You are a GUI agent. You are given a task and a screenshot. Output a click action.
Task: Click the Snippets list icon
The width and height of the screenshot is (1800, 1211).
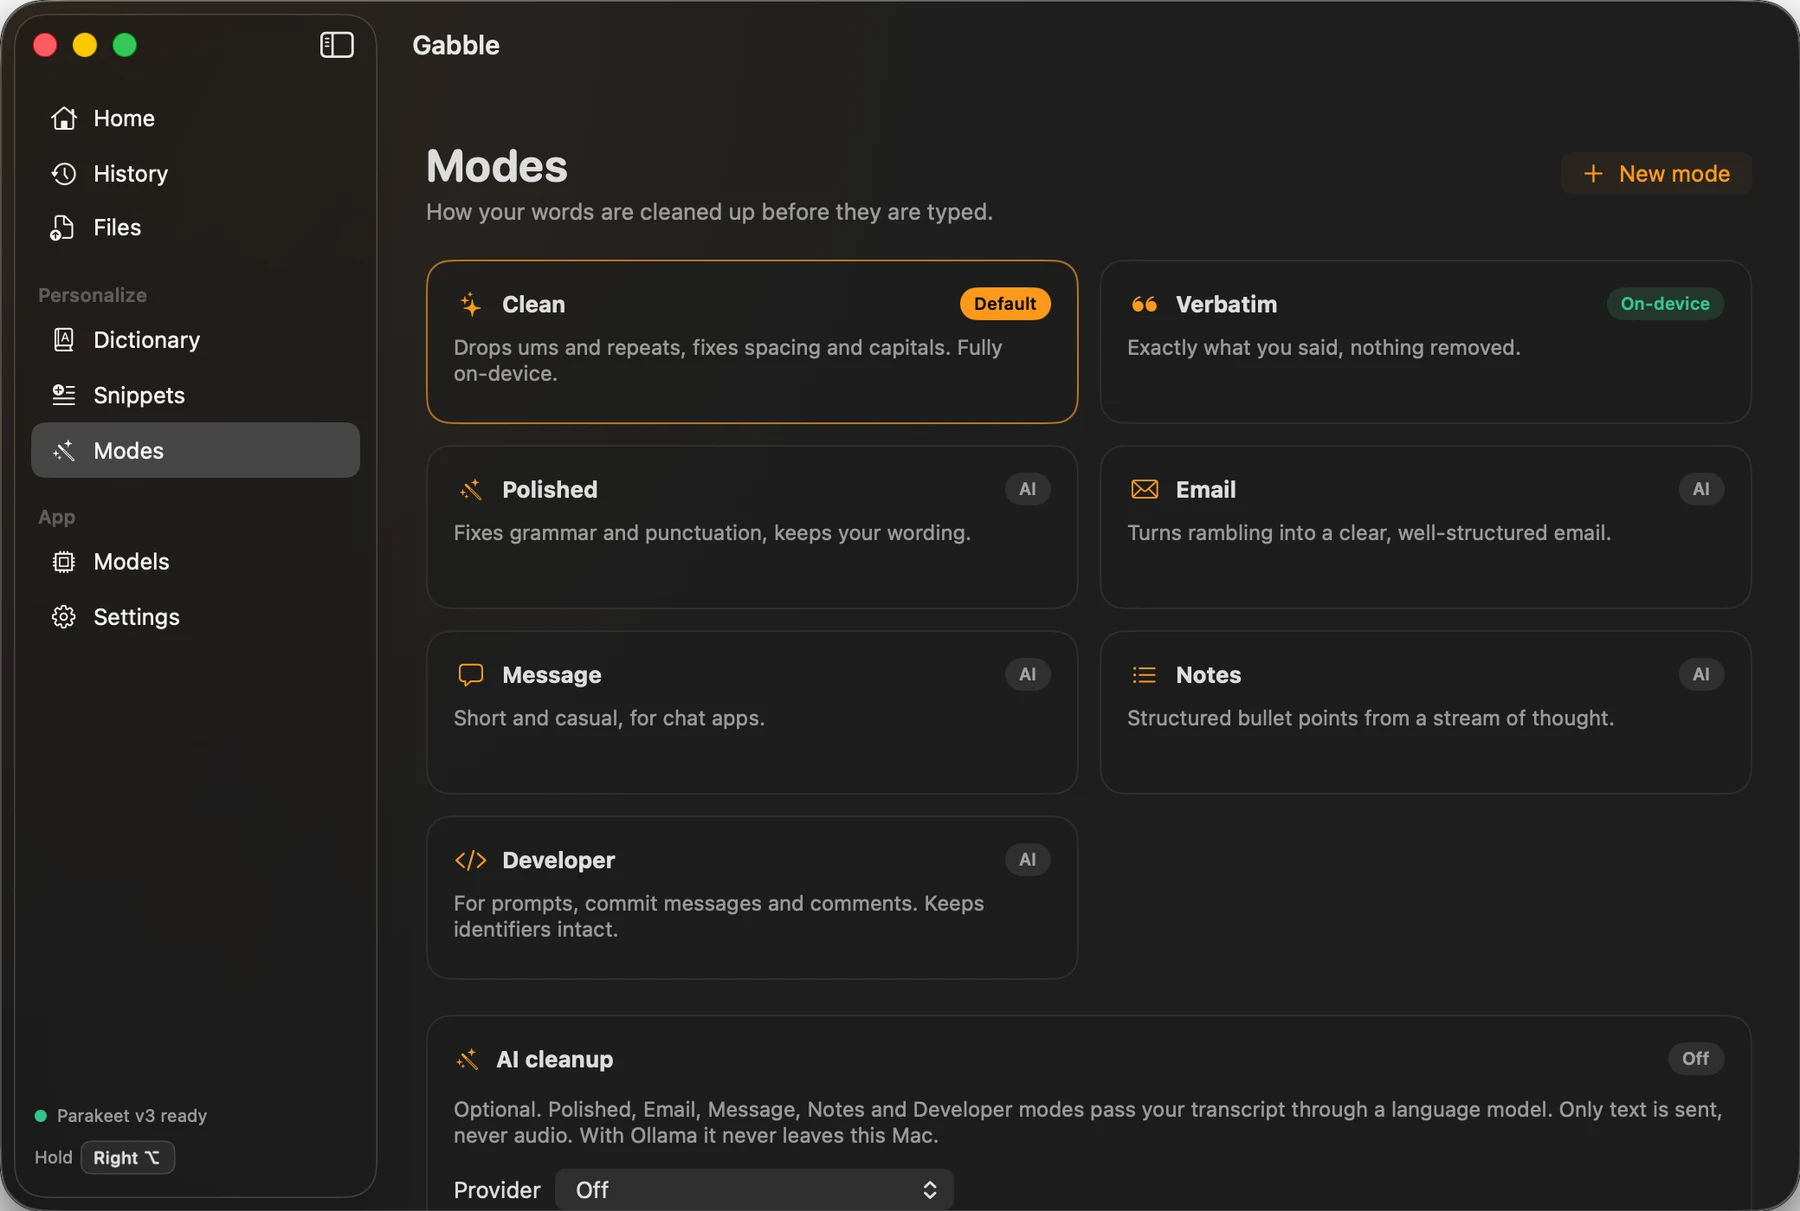tap(64, 395)
